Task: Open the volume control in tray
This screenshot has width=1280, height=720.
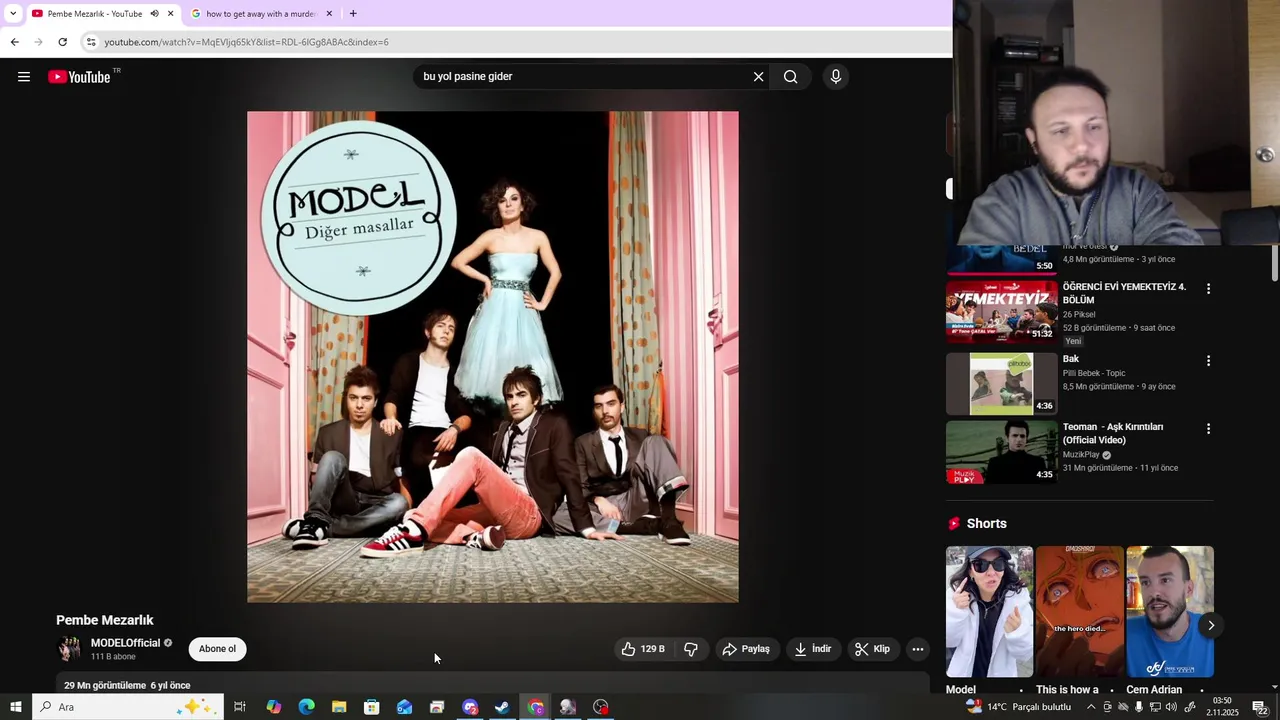Action: (1171, 707)
